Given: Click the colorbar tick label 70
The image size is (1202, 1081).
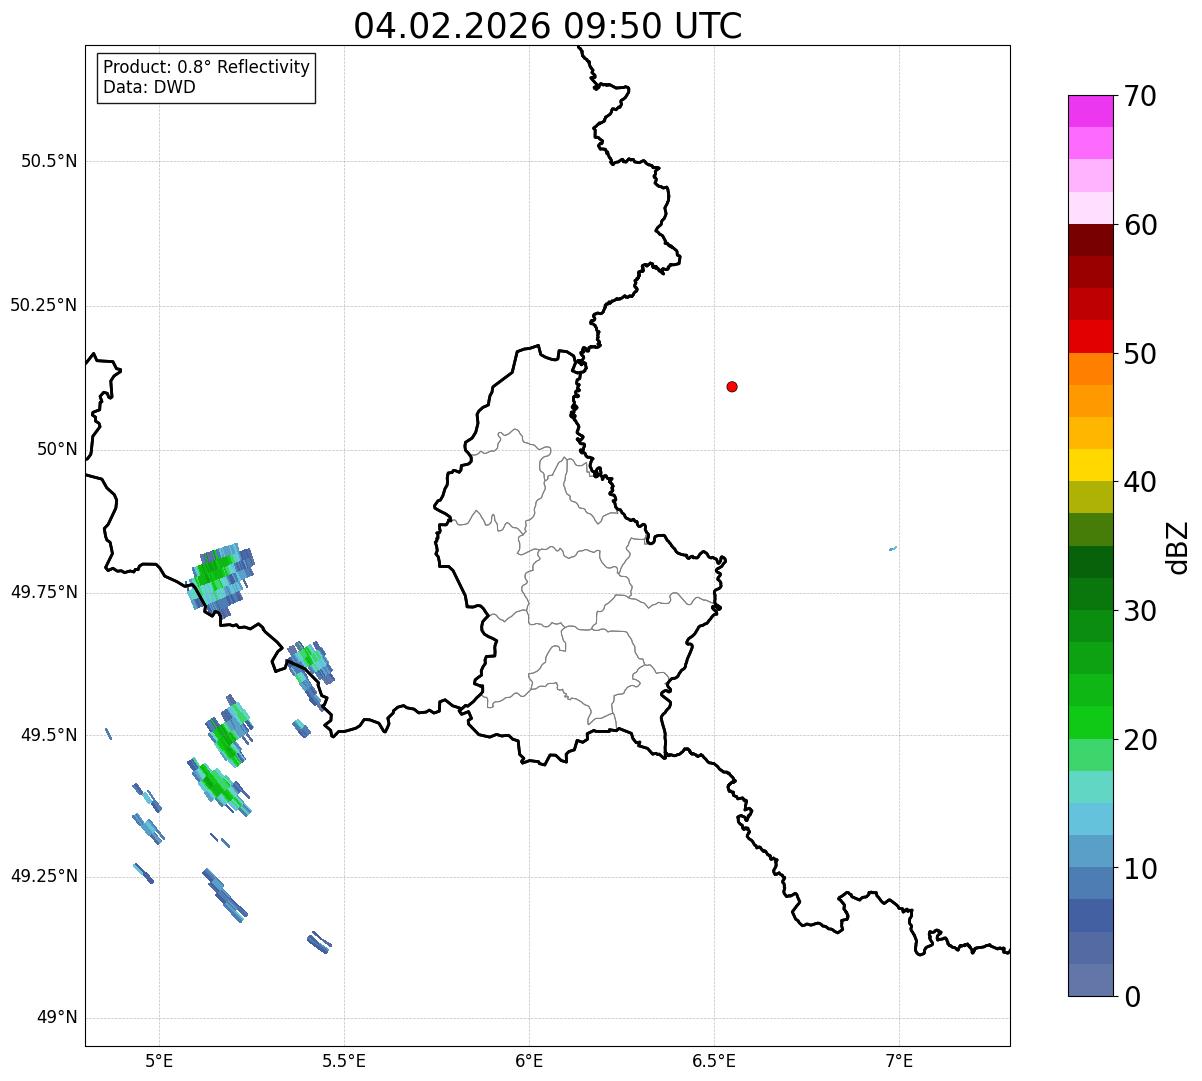Looking at the screenshot, I should coord(1140,96).
